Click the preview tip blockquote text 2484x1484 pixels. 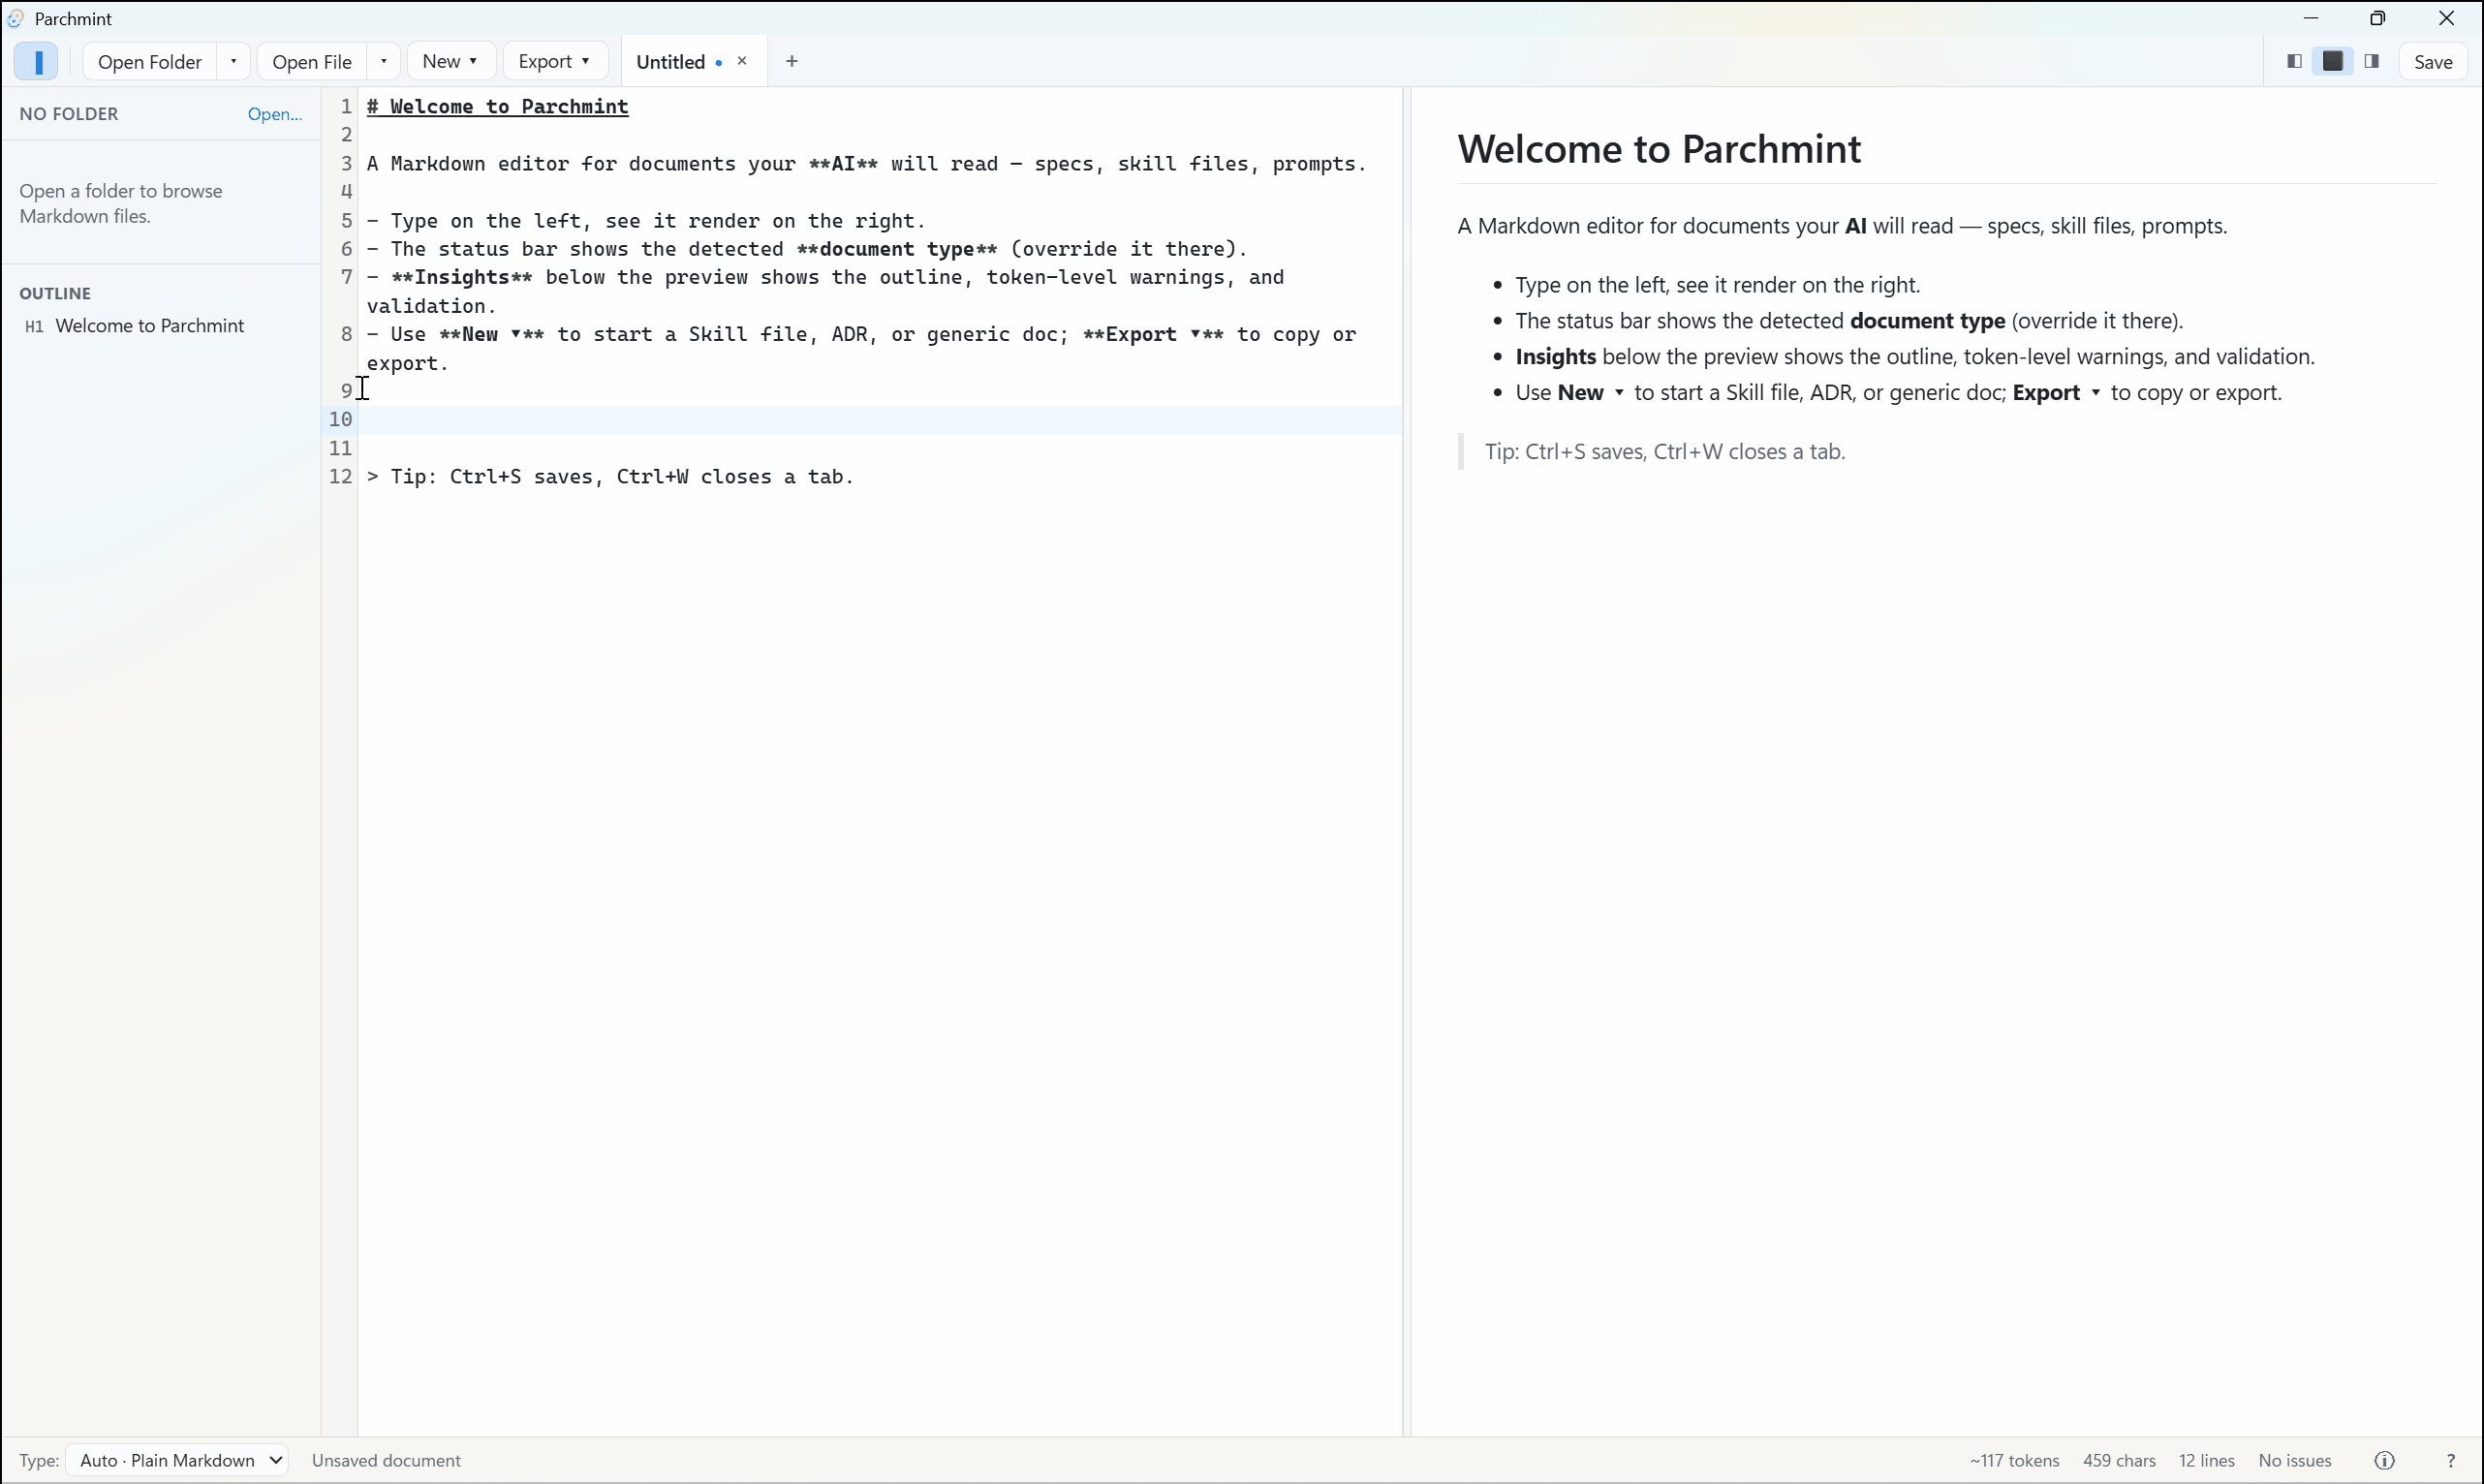coord(1665,452)
